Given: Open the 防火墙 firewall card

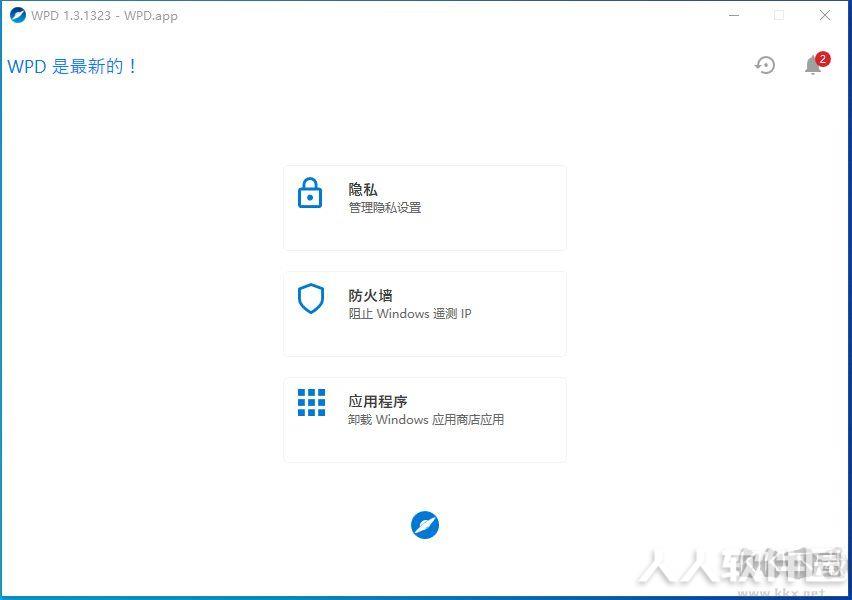Looking at the screenshot, I should tap(425, 314).
